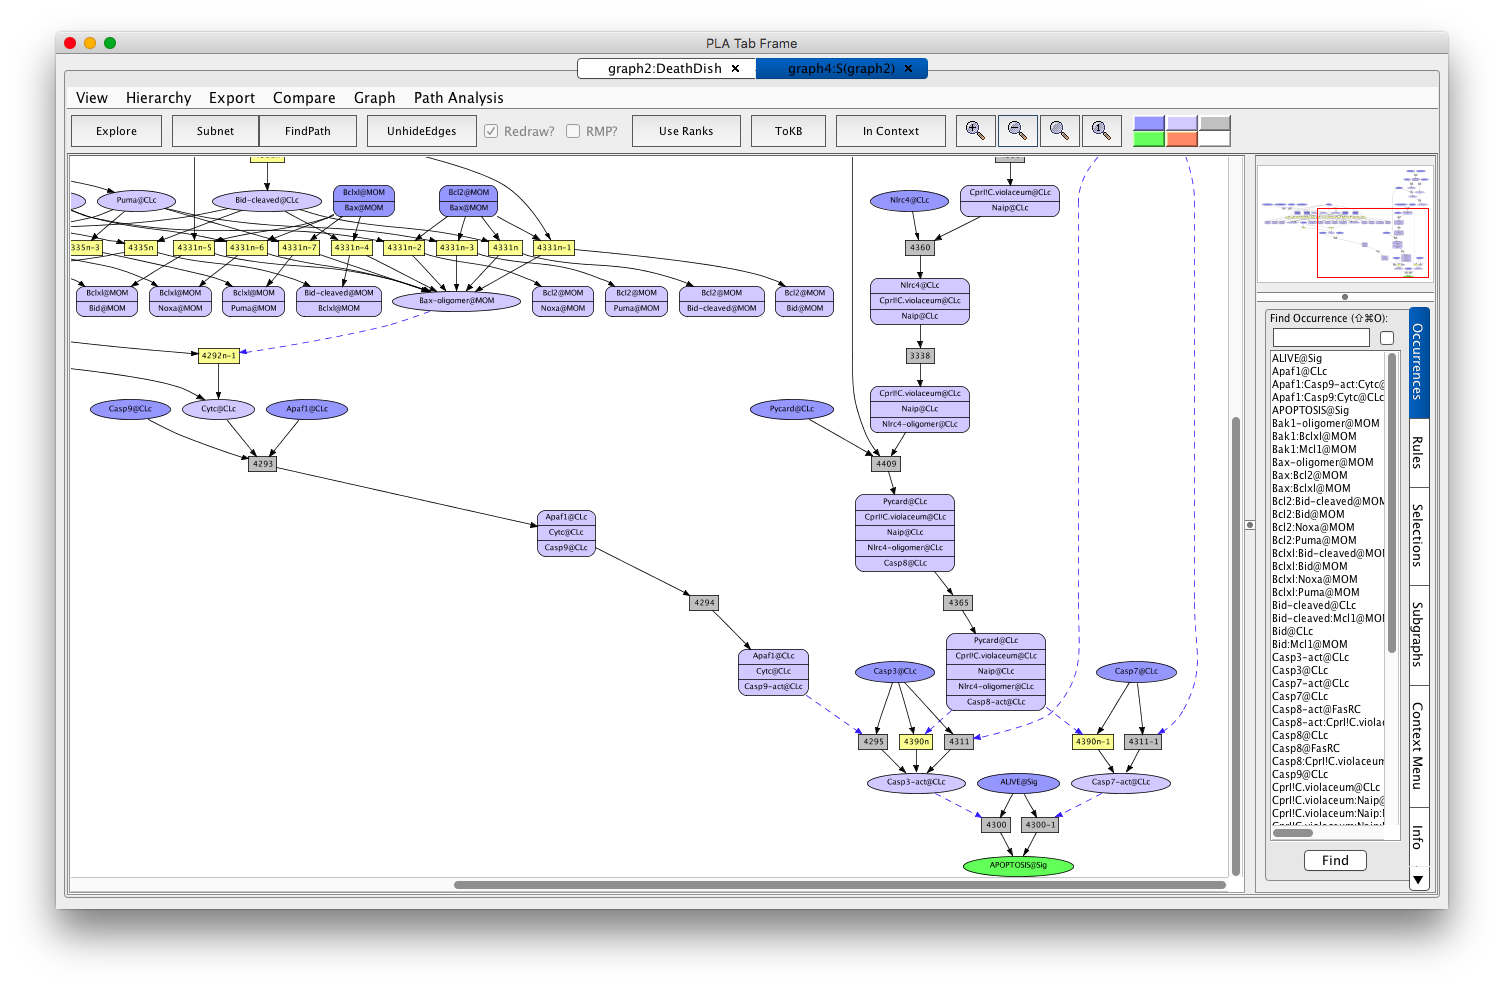The height and width of the screenshot is (989, 1504).
Task: Pick the orange color swatch
Action: [x=1182, y=139]
